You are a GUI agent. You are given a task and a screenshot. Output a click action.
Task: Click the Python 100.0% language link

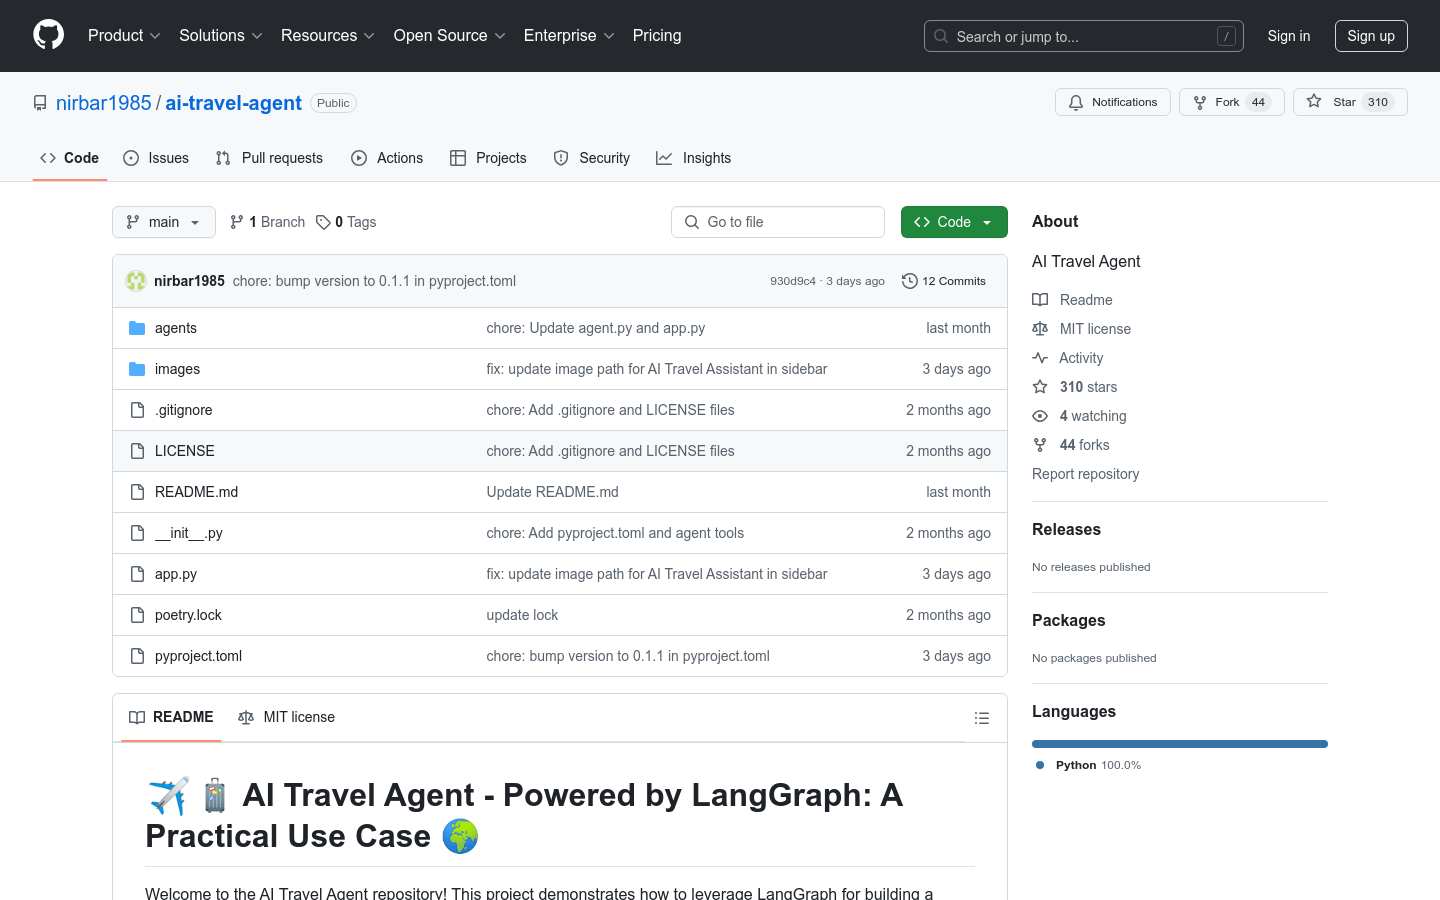1088,765
